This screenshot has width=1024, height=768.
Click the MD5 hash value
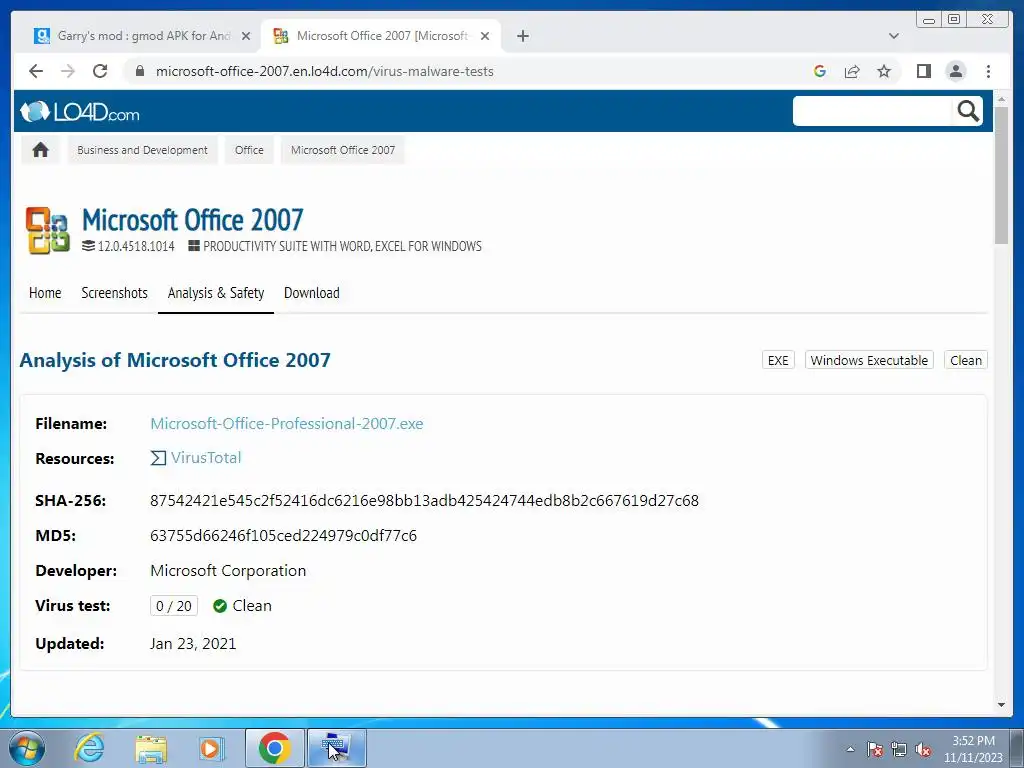click(283, 536)
